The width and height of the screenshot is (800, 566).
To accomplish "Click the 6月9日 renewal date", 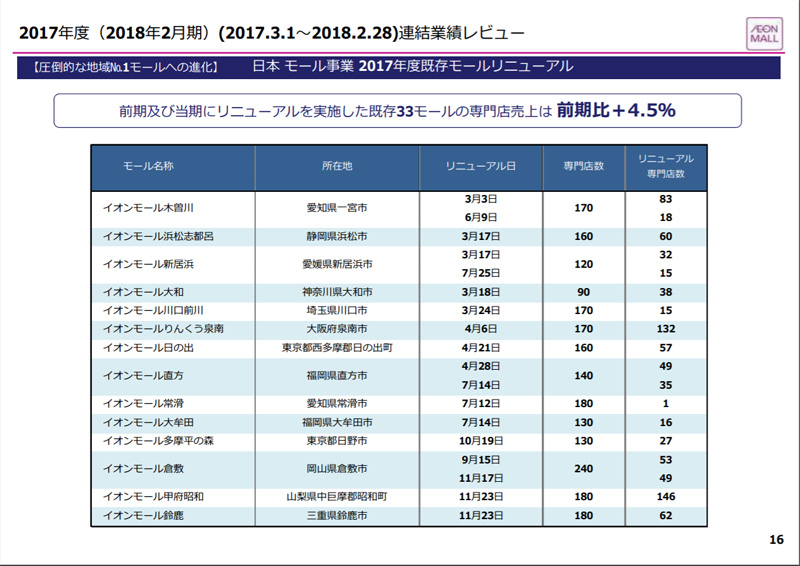I will [481, 217].
